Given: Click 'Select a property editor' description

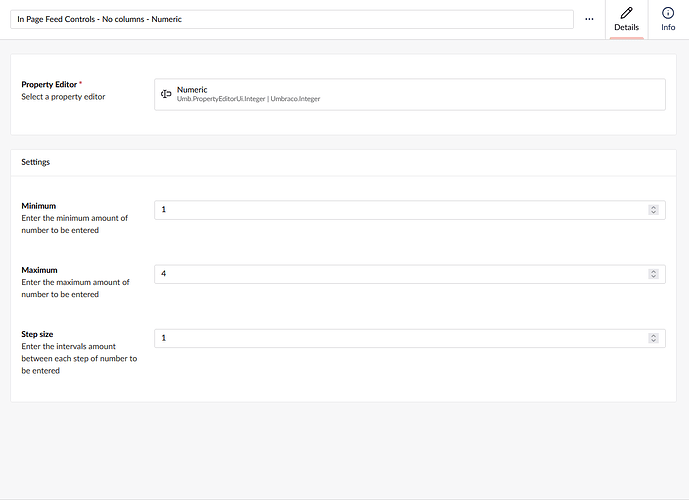Looking at the screenshot, I should click(63, 97).
